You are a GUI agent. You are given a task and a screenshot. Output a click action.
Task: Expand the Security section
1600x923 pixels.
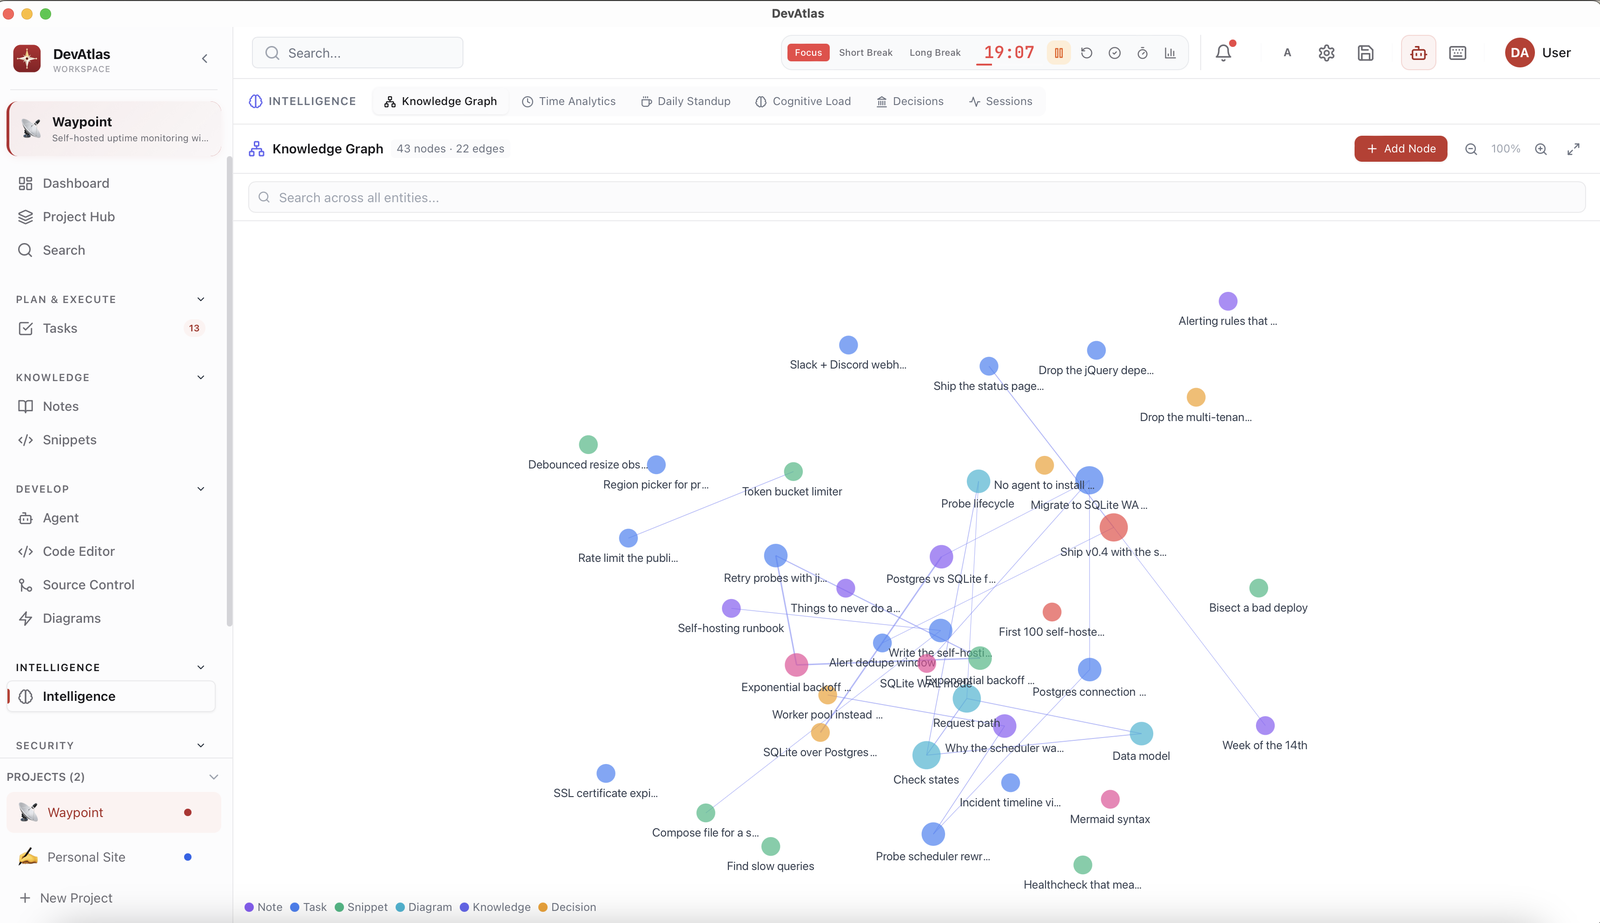pyautogui.click(x=201, y=745)
